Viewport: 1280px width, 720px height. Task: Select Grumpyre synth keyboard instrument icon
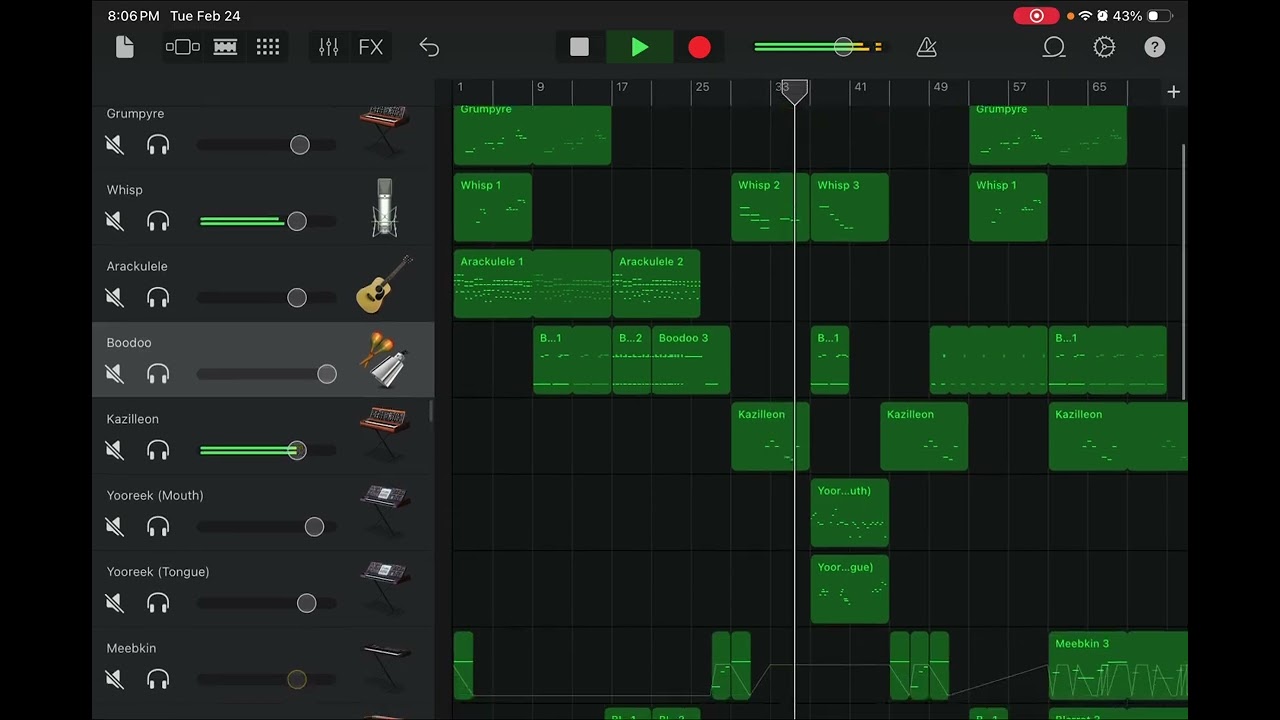385,131
